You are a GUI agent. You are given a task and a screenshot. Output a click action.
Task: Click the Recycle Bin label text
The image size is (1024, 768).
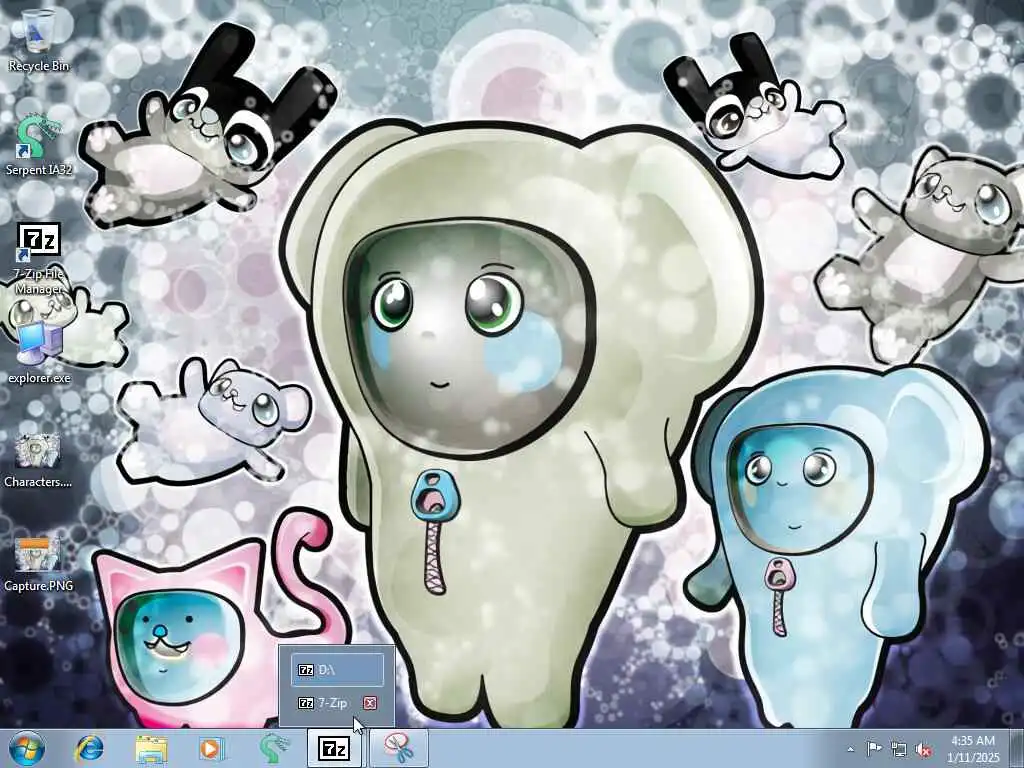coord(39,65)
